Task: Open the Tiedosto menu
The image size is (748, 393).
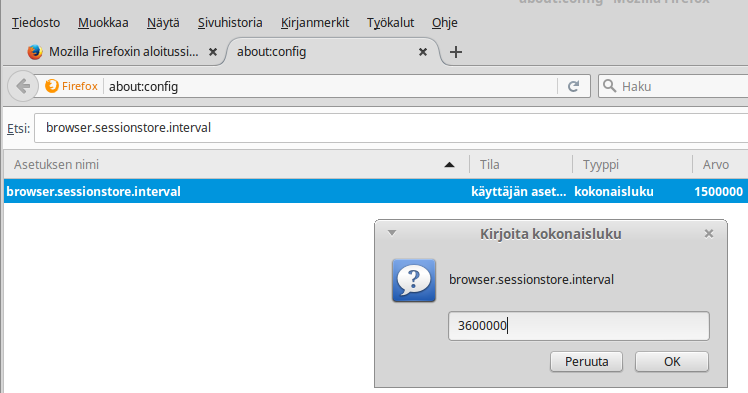Action: click(x=36, y=22)
